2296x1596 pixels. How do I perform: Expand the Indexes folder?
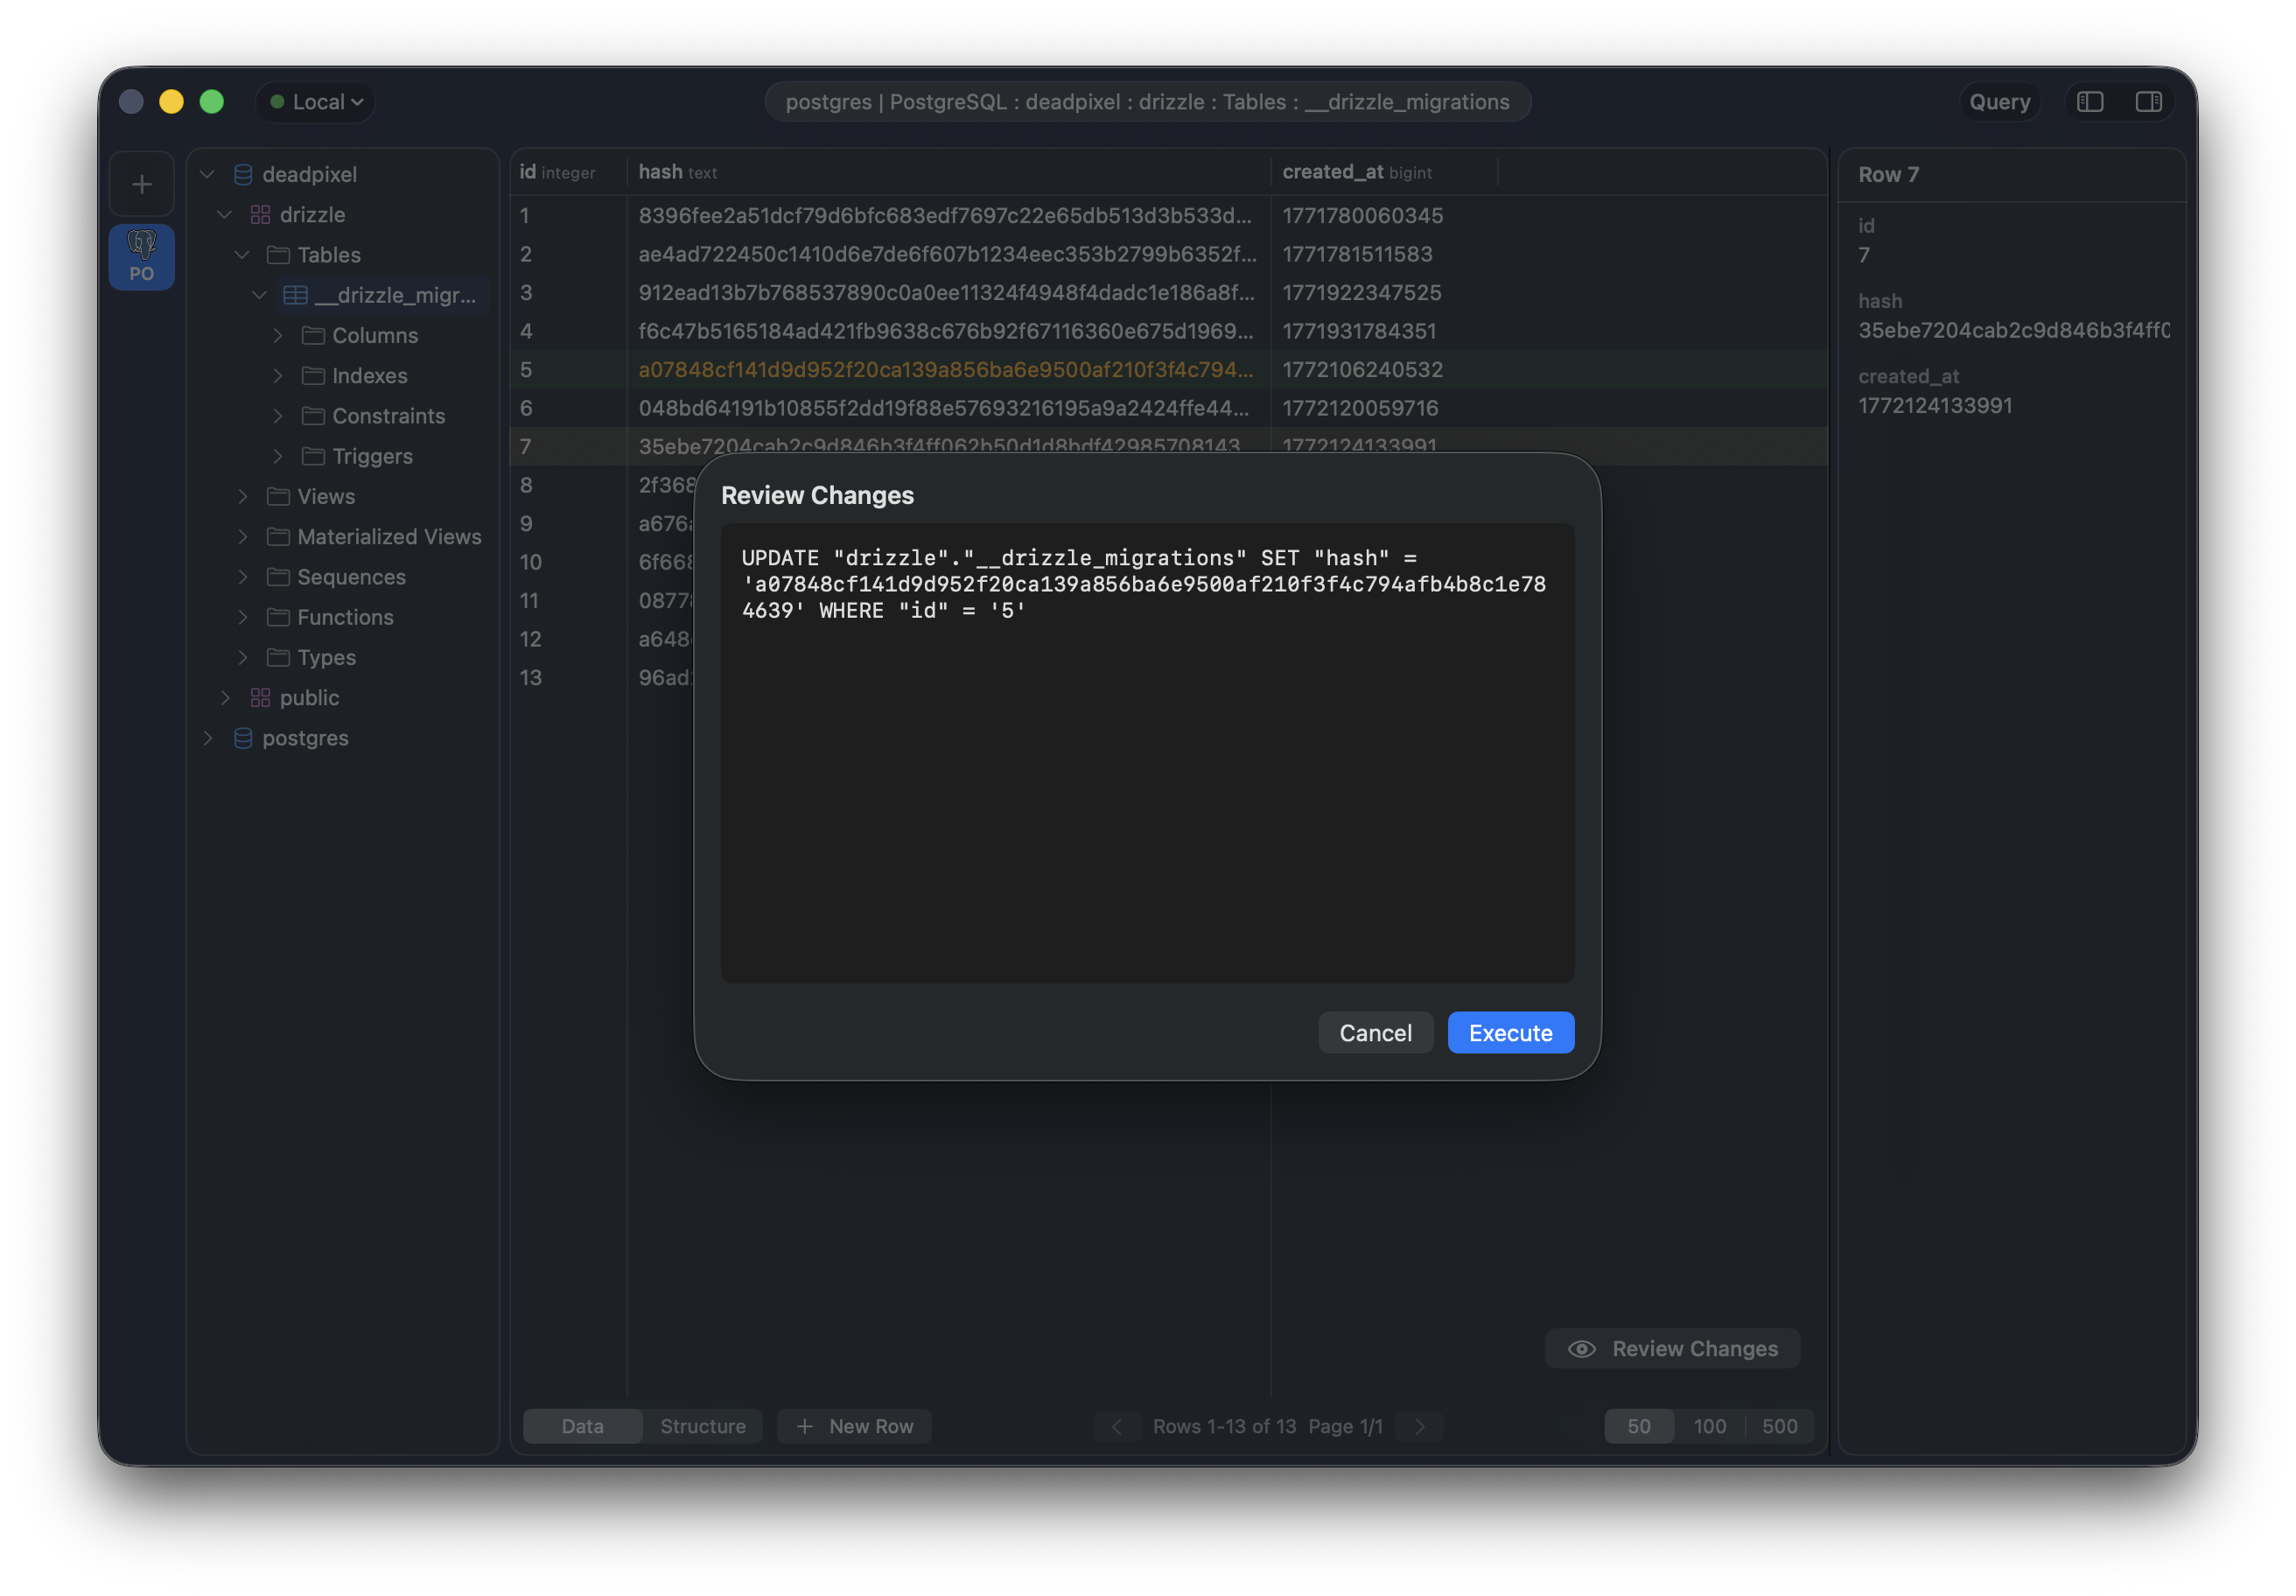pos(277,375)
